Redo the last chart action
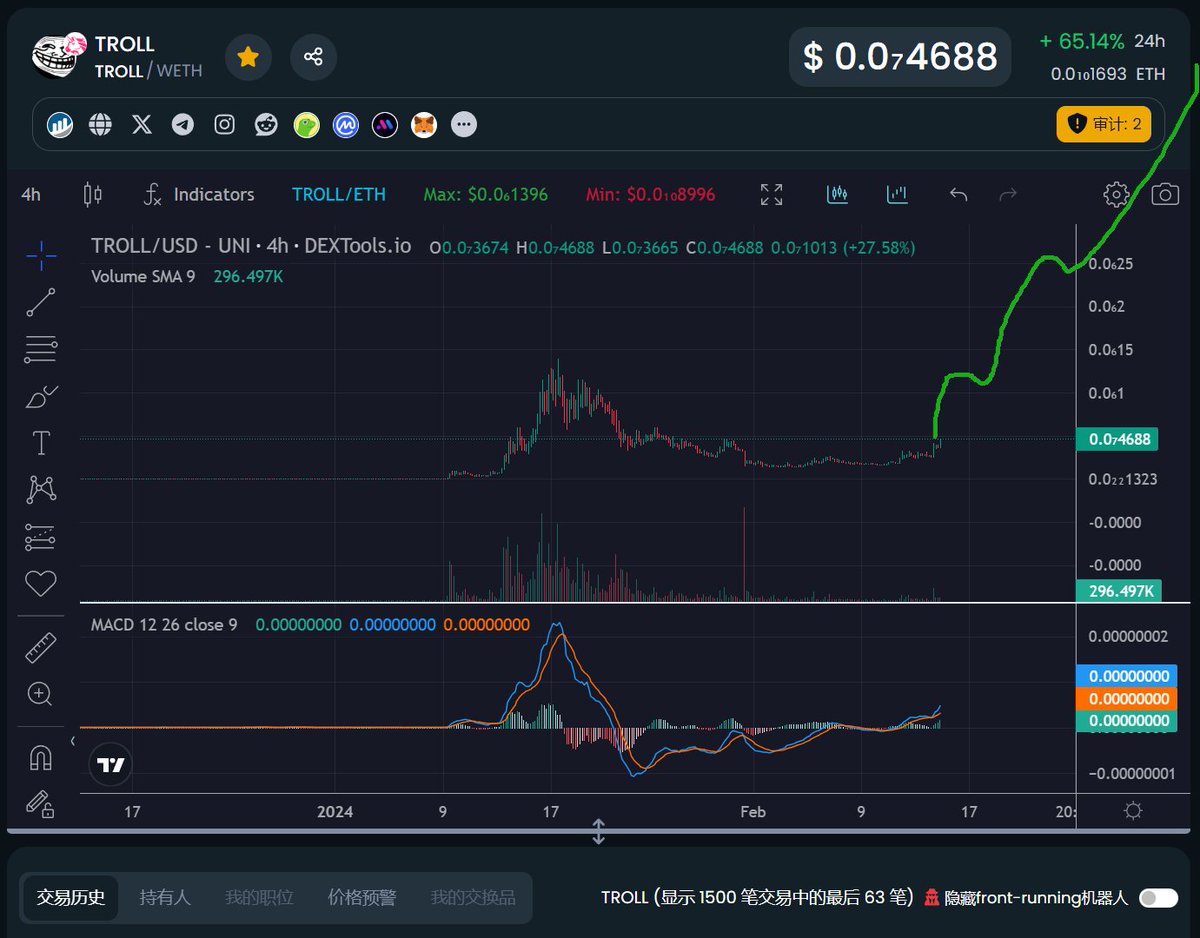The height and width of the screenshot is (938, 1200). tap(1009, 194)
